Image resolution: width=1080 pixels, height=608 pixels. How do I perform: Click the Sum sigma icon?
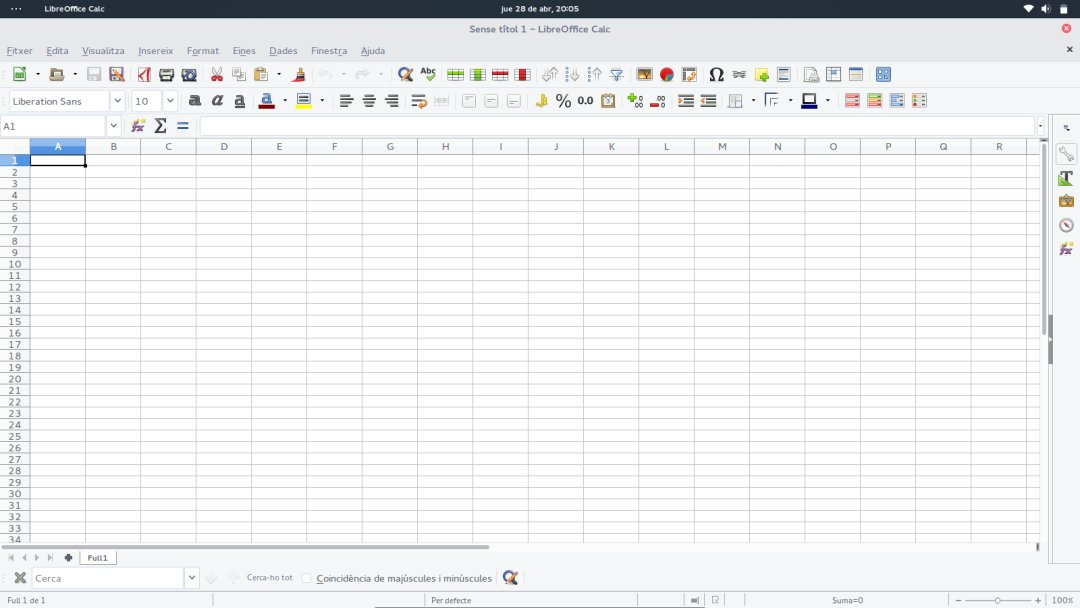tap(160, 126)
